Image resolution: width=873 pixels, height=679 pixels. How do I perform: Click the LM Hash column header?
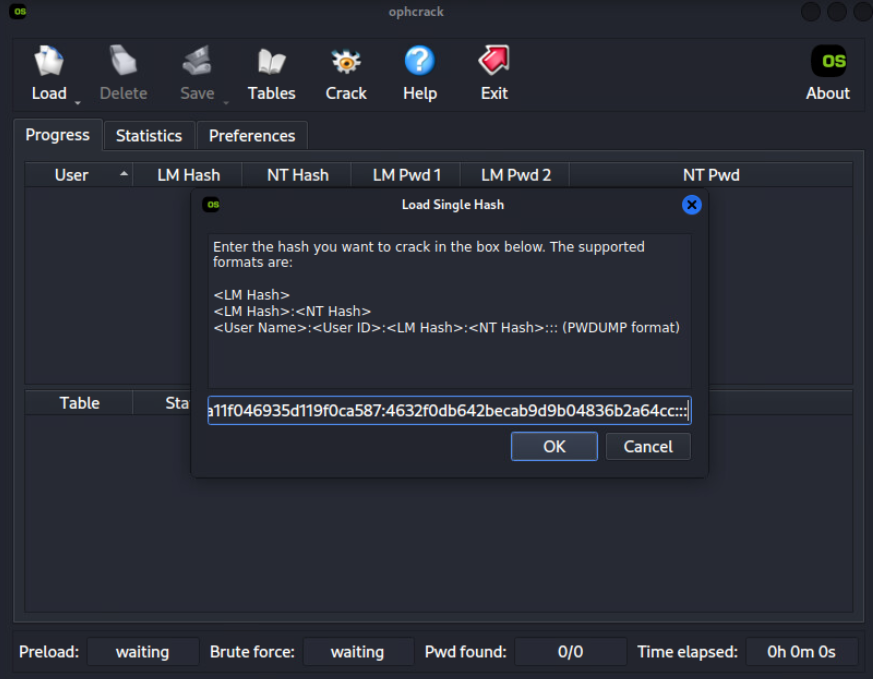click(x=188, y=175)
